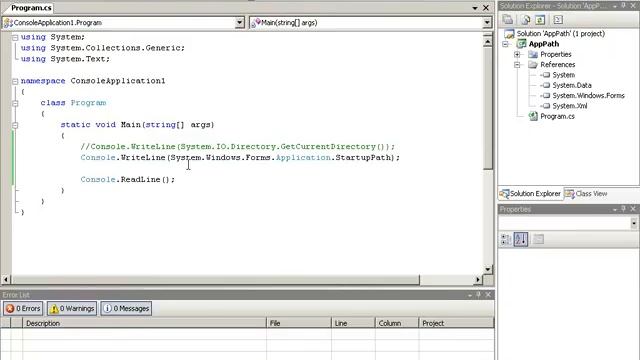Close the Program.cs document with the X
The height and width of the screenshot is (360, 640).
[486, 8]
